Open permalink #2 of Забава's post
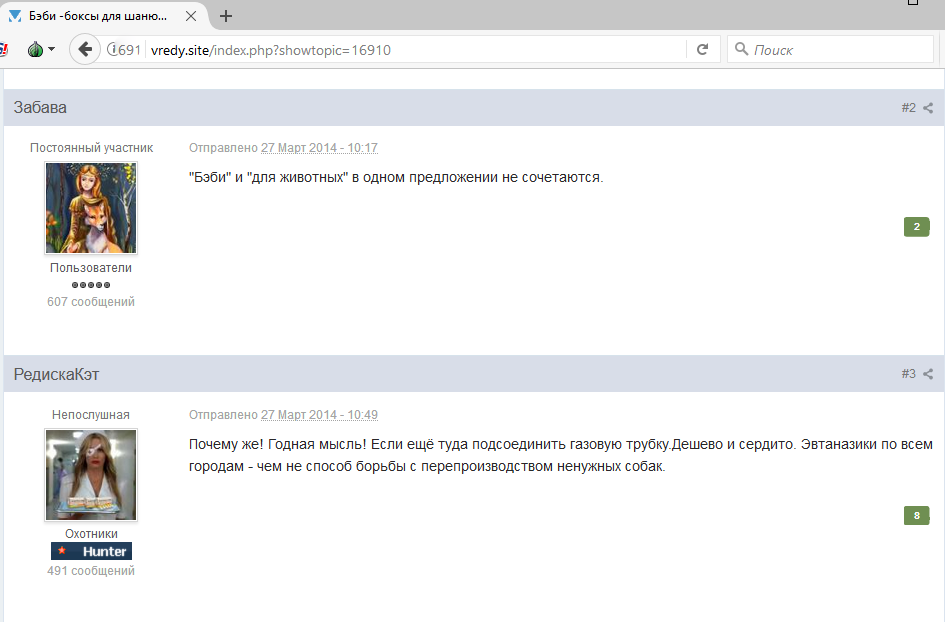Viewport: 945px width, 622px height. 908,108
